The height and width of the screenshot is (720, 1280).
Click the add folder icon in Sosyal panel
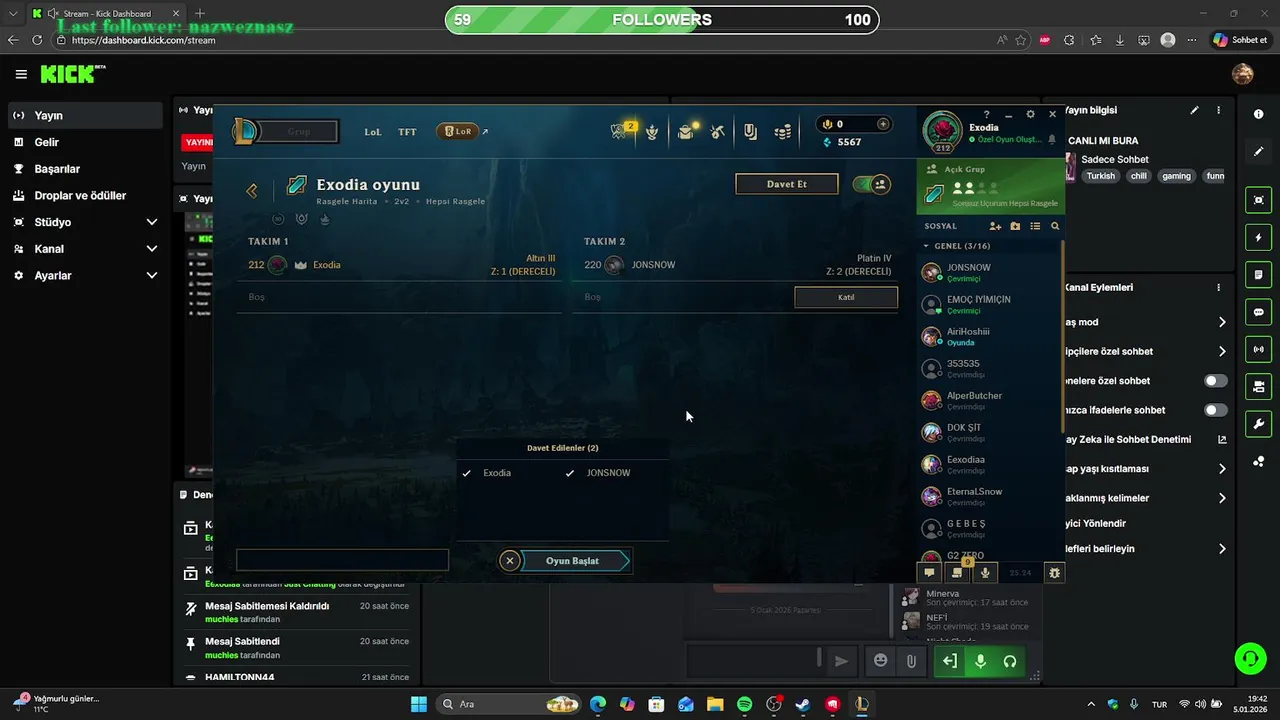tap(1015, 226)
